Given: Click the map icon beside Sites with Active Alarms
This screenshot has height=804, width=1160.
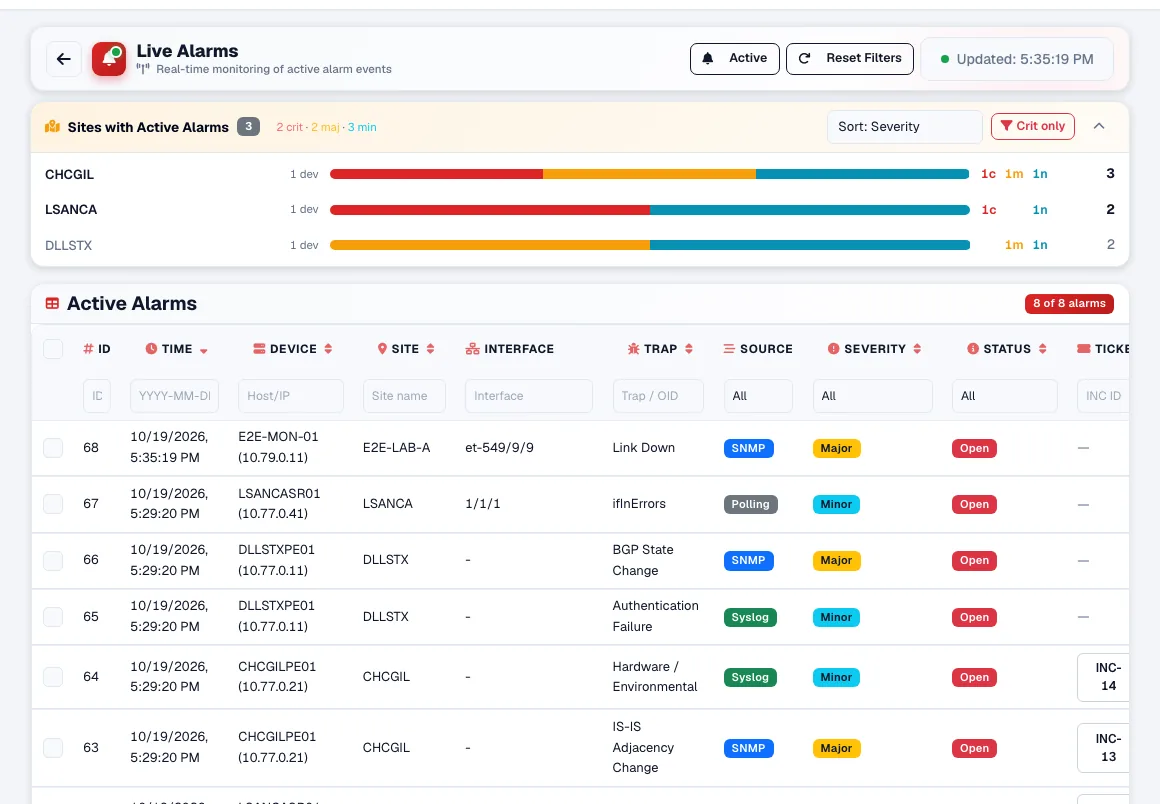Looking at the screenshot, I should pos(53,126).
